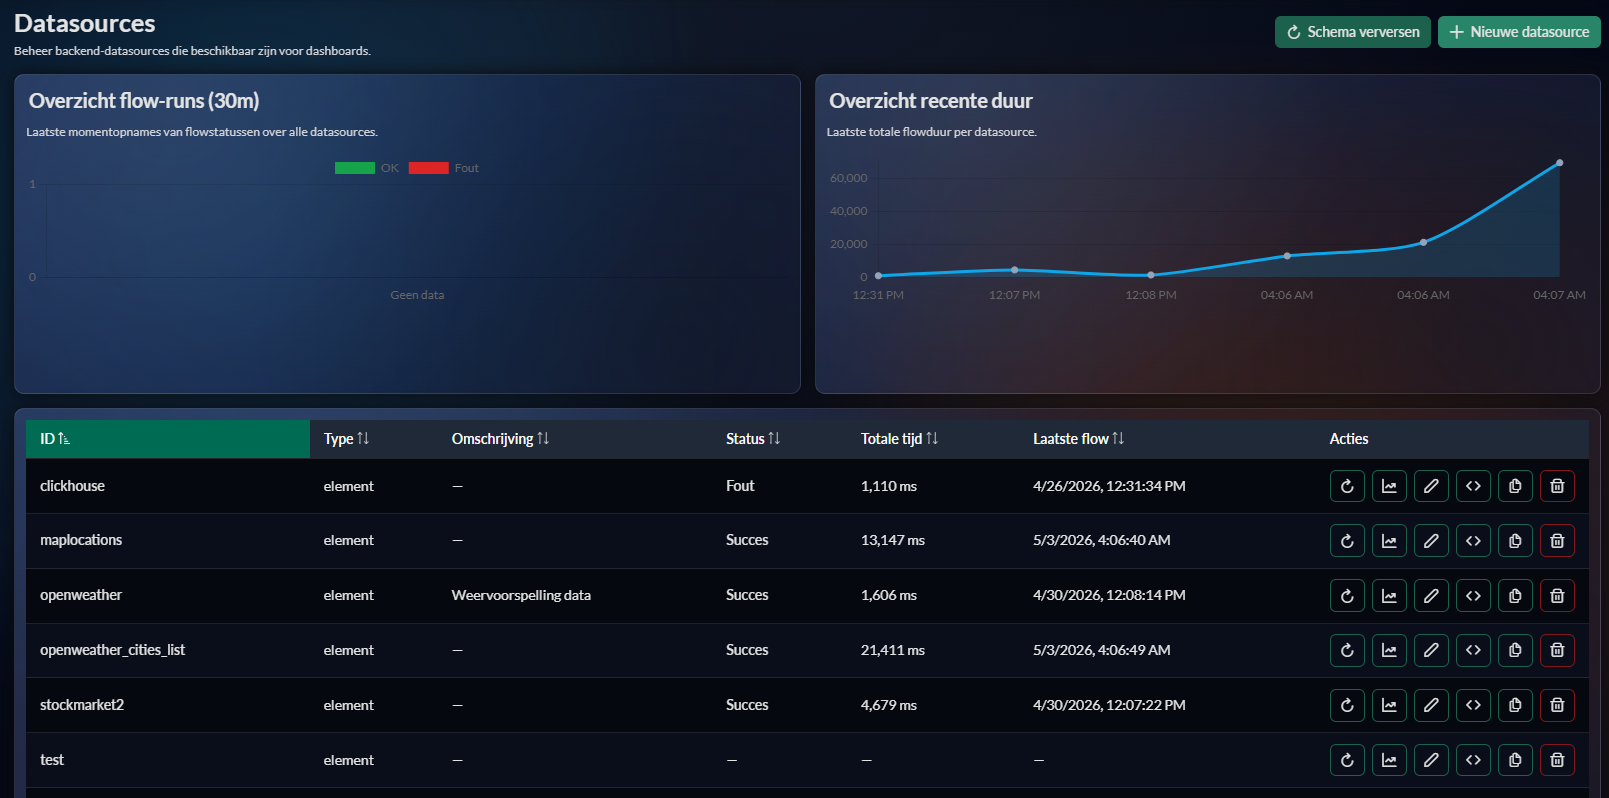The height and width of the screenshot is (798, 1609).
Task: Click the Schema verversen button
Action: point(1352,32)
